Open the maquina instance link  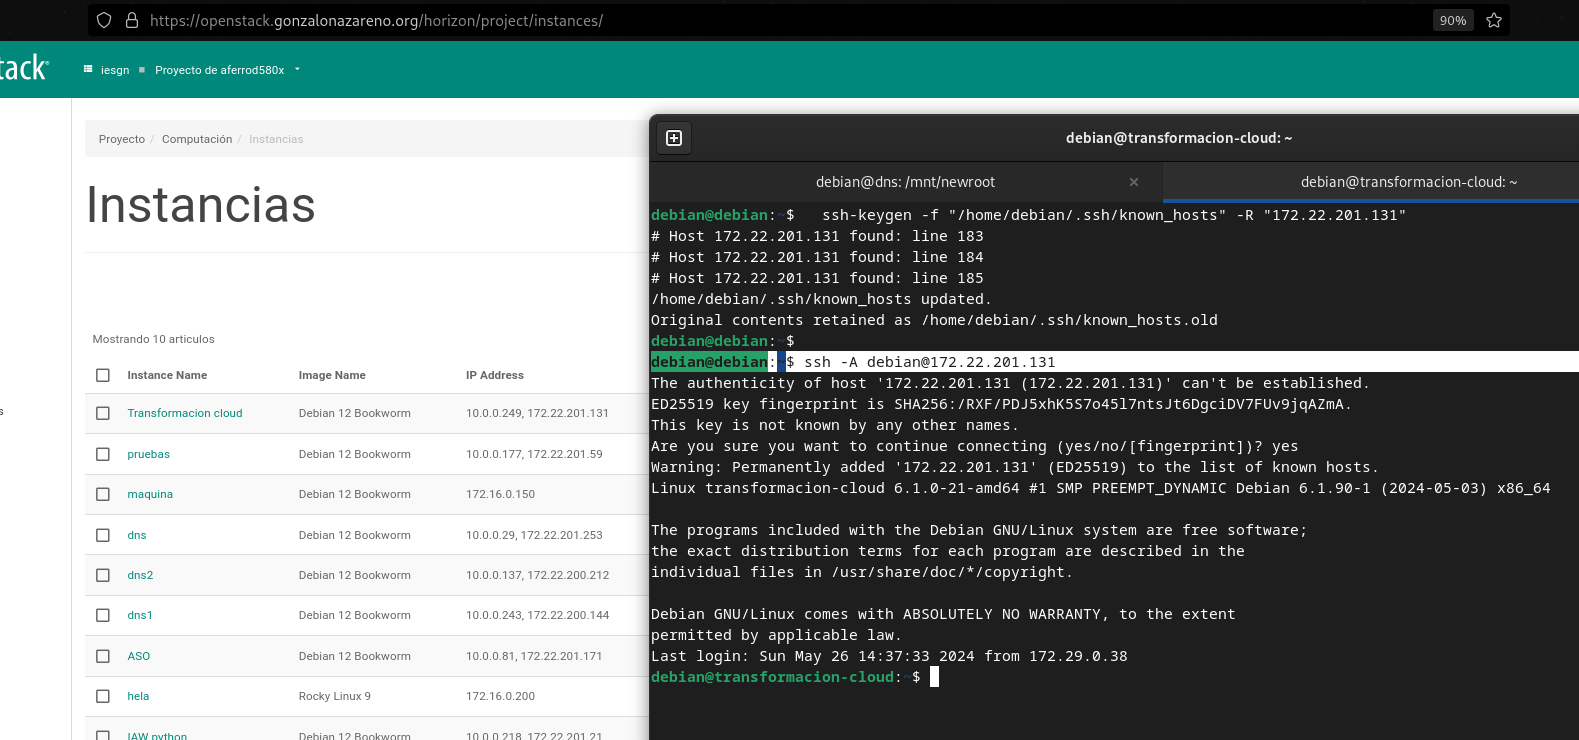(150, 494)
